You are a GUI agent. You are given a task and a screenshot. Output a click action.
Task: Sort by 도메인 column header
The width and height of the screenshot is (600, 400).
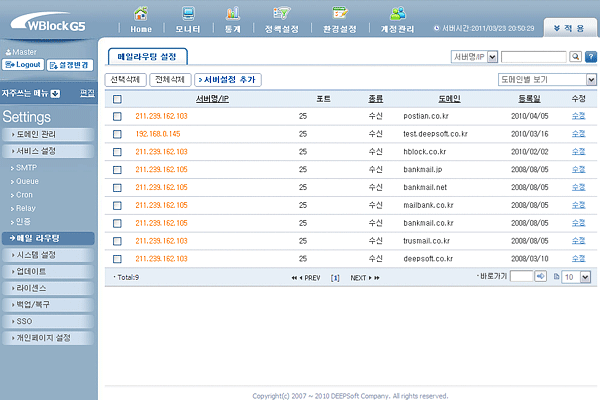pyautogui.click(x=449, y=99)
